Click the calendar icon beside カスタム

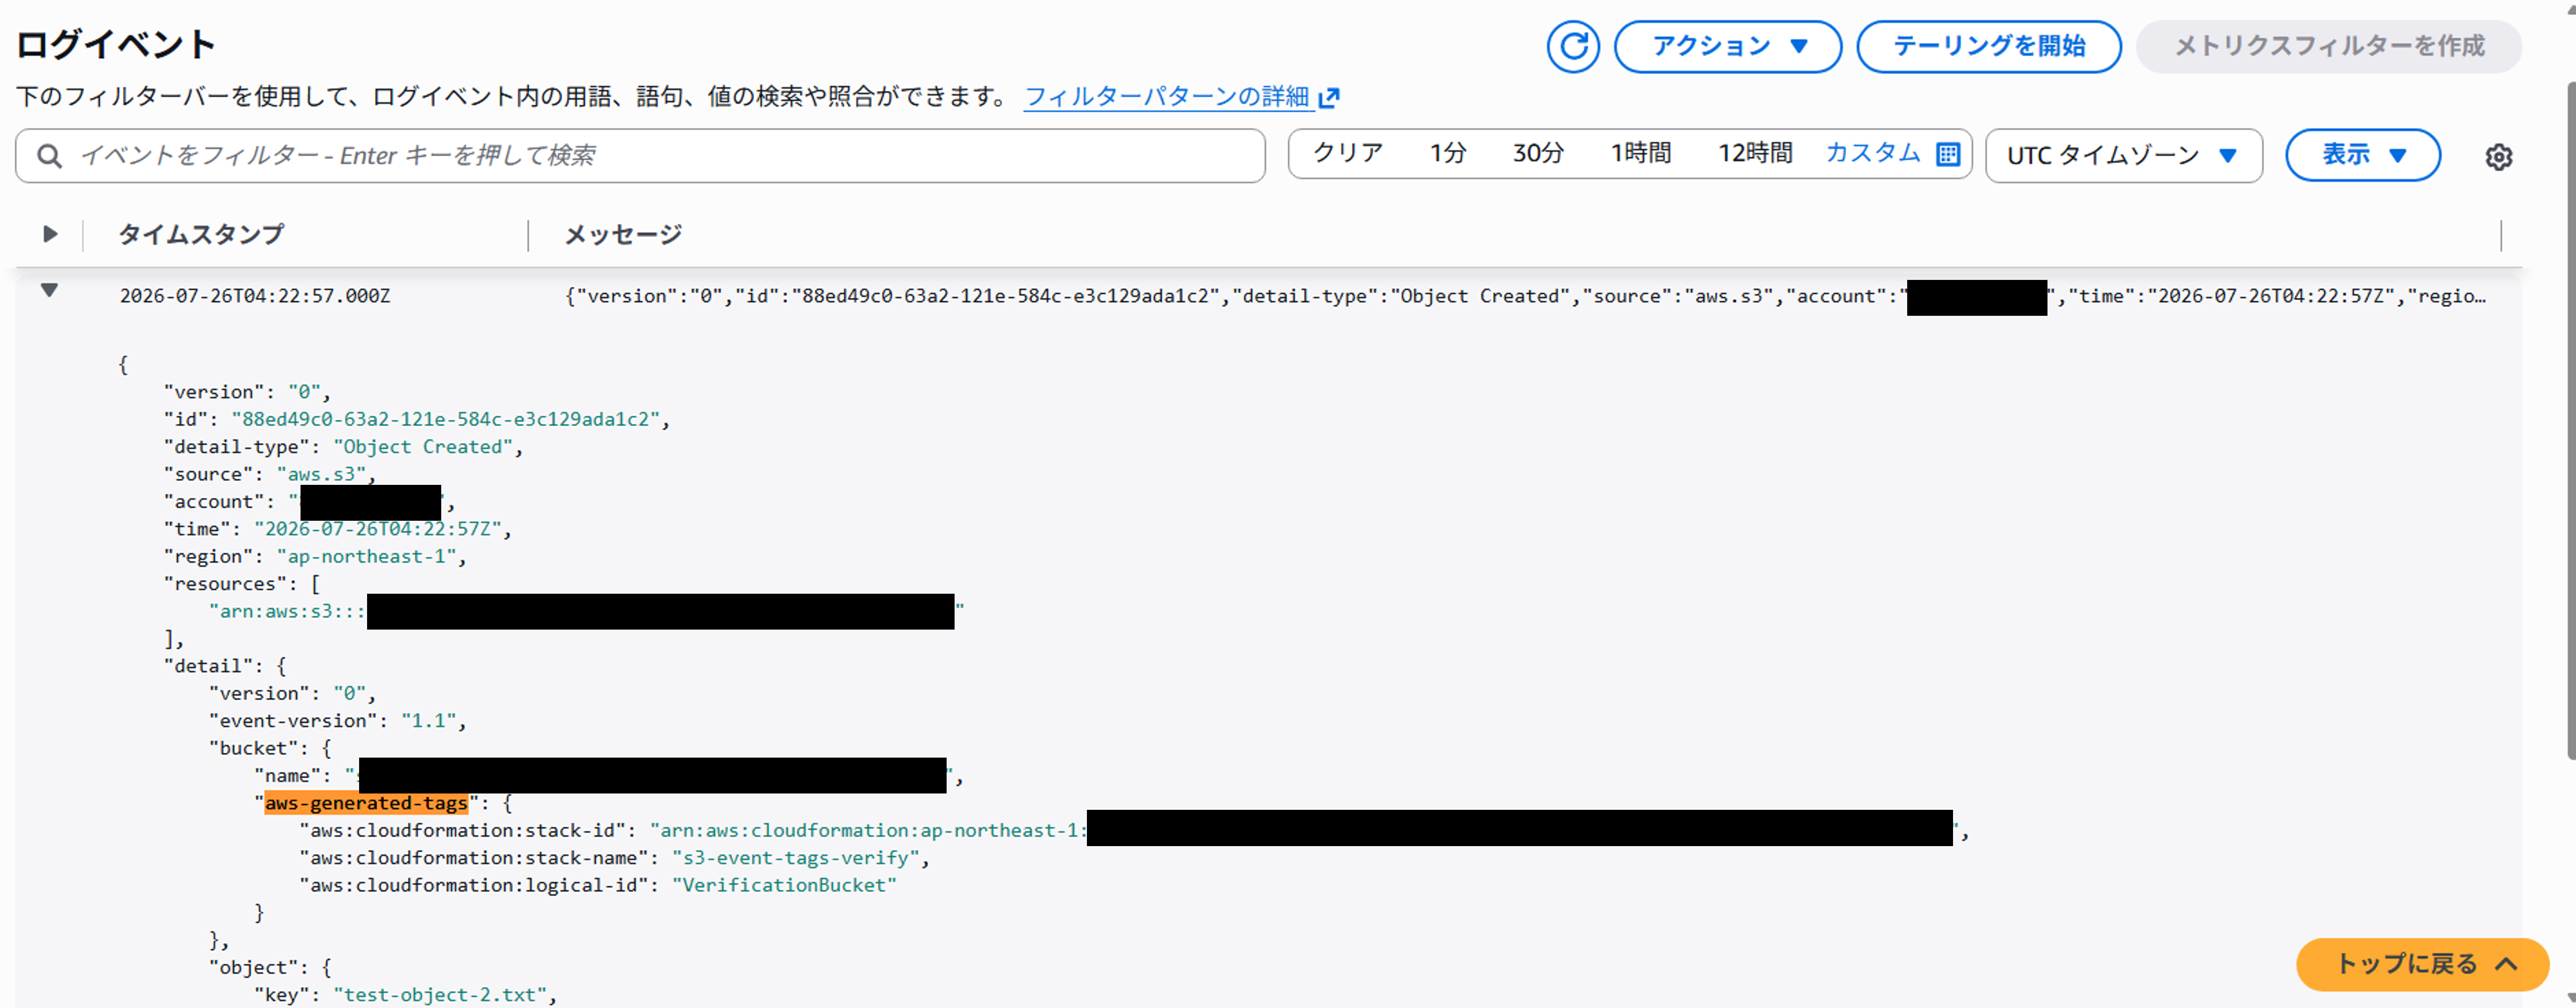click(x=1947, y=154)
